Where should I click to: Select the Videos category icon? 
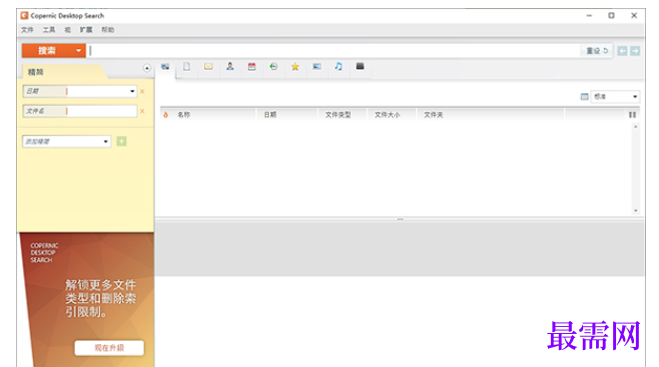(360, 66)
